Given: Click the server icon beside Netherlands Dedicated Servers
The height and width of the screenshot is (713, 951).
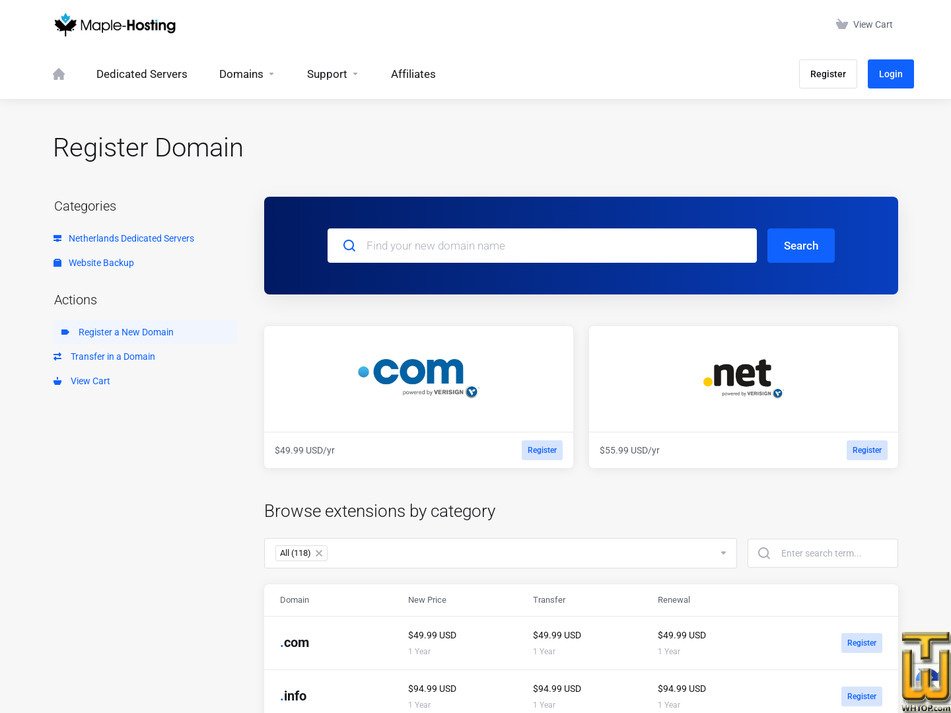Looking at the screenshot, I should tap(58, 238).
